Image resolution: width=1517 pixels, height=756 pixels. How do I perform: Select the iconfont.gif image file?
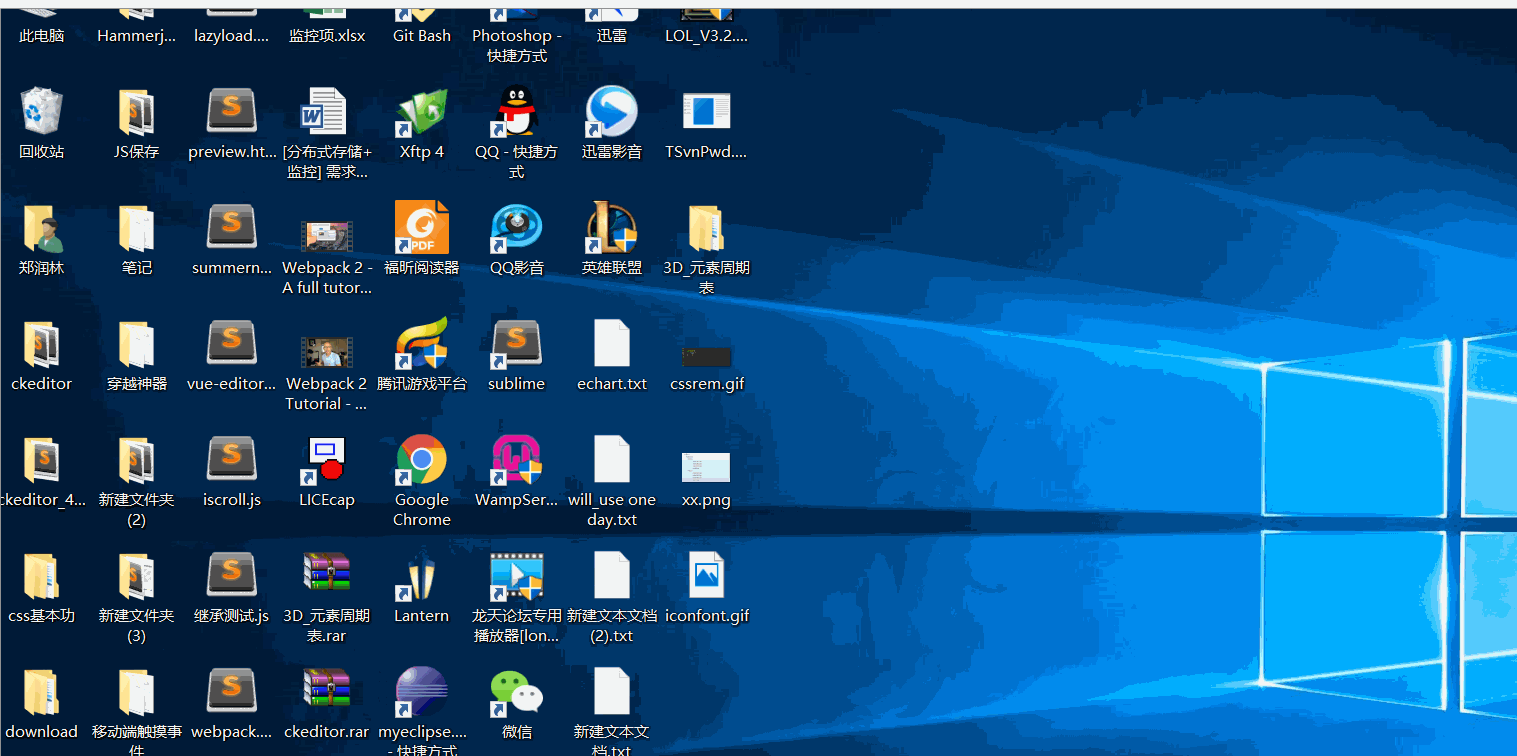coord(706,575)
